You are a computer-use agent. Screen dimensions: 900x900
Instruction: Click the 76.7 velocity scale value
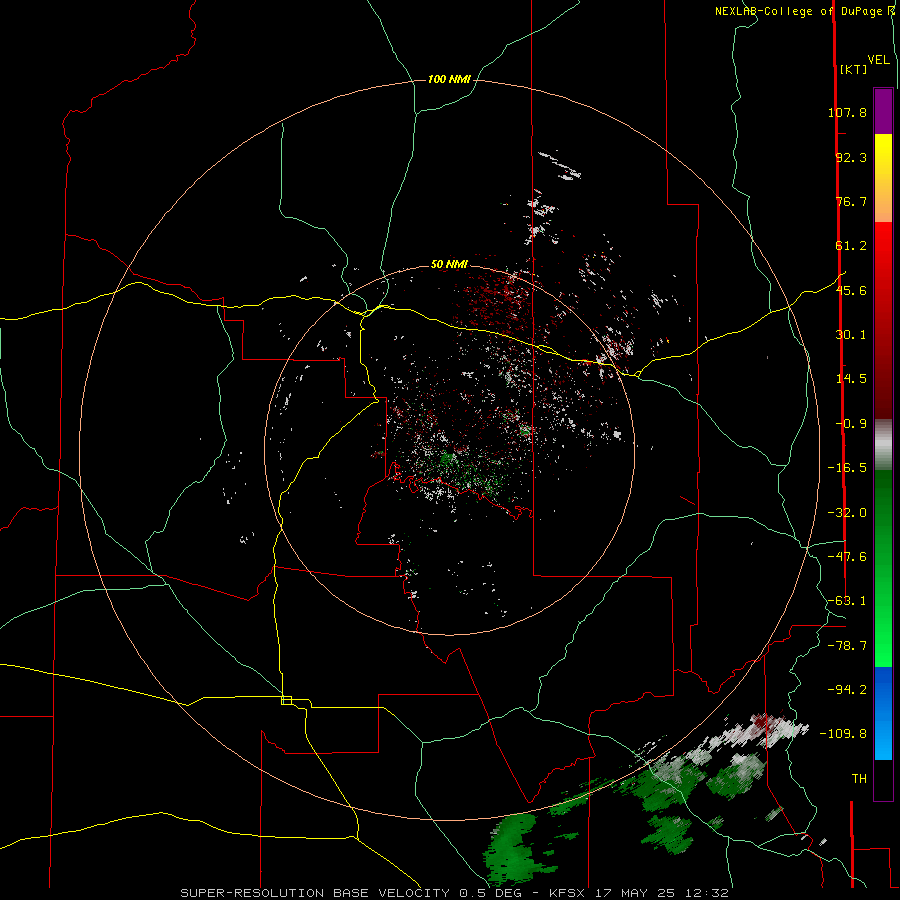pos(851,201)
